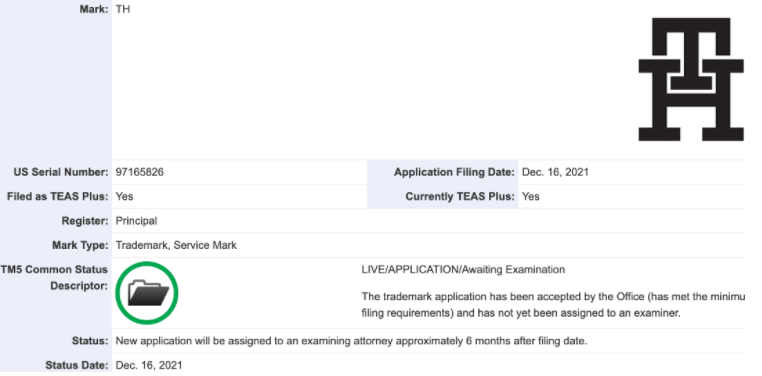Click the TH trademark logo image
Screen dimensions: 762x376
point(691,80)
